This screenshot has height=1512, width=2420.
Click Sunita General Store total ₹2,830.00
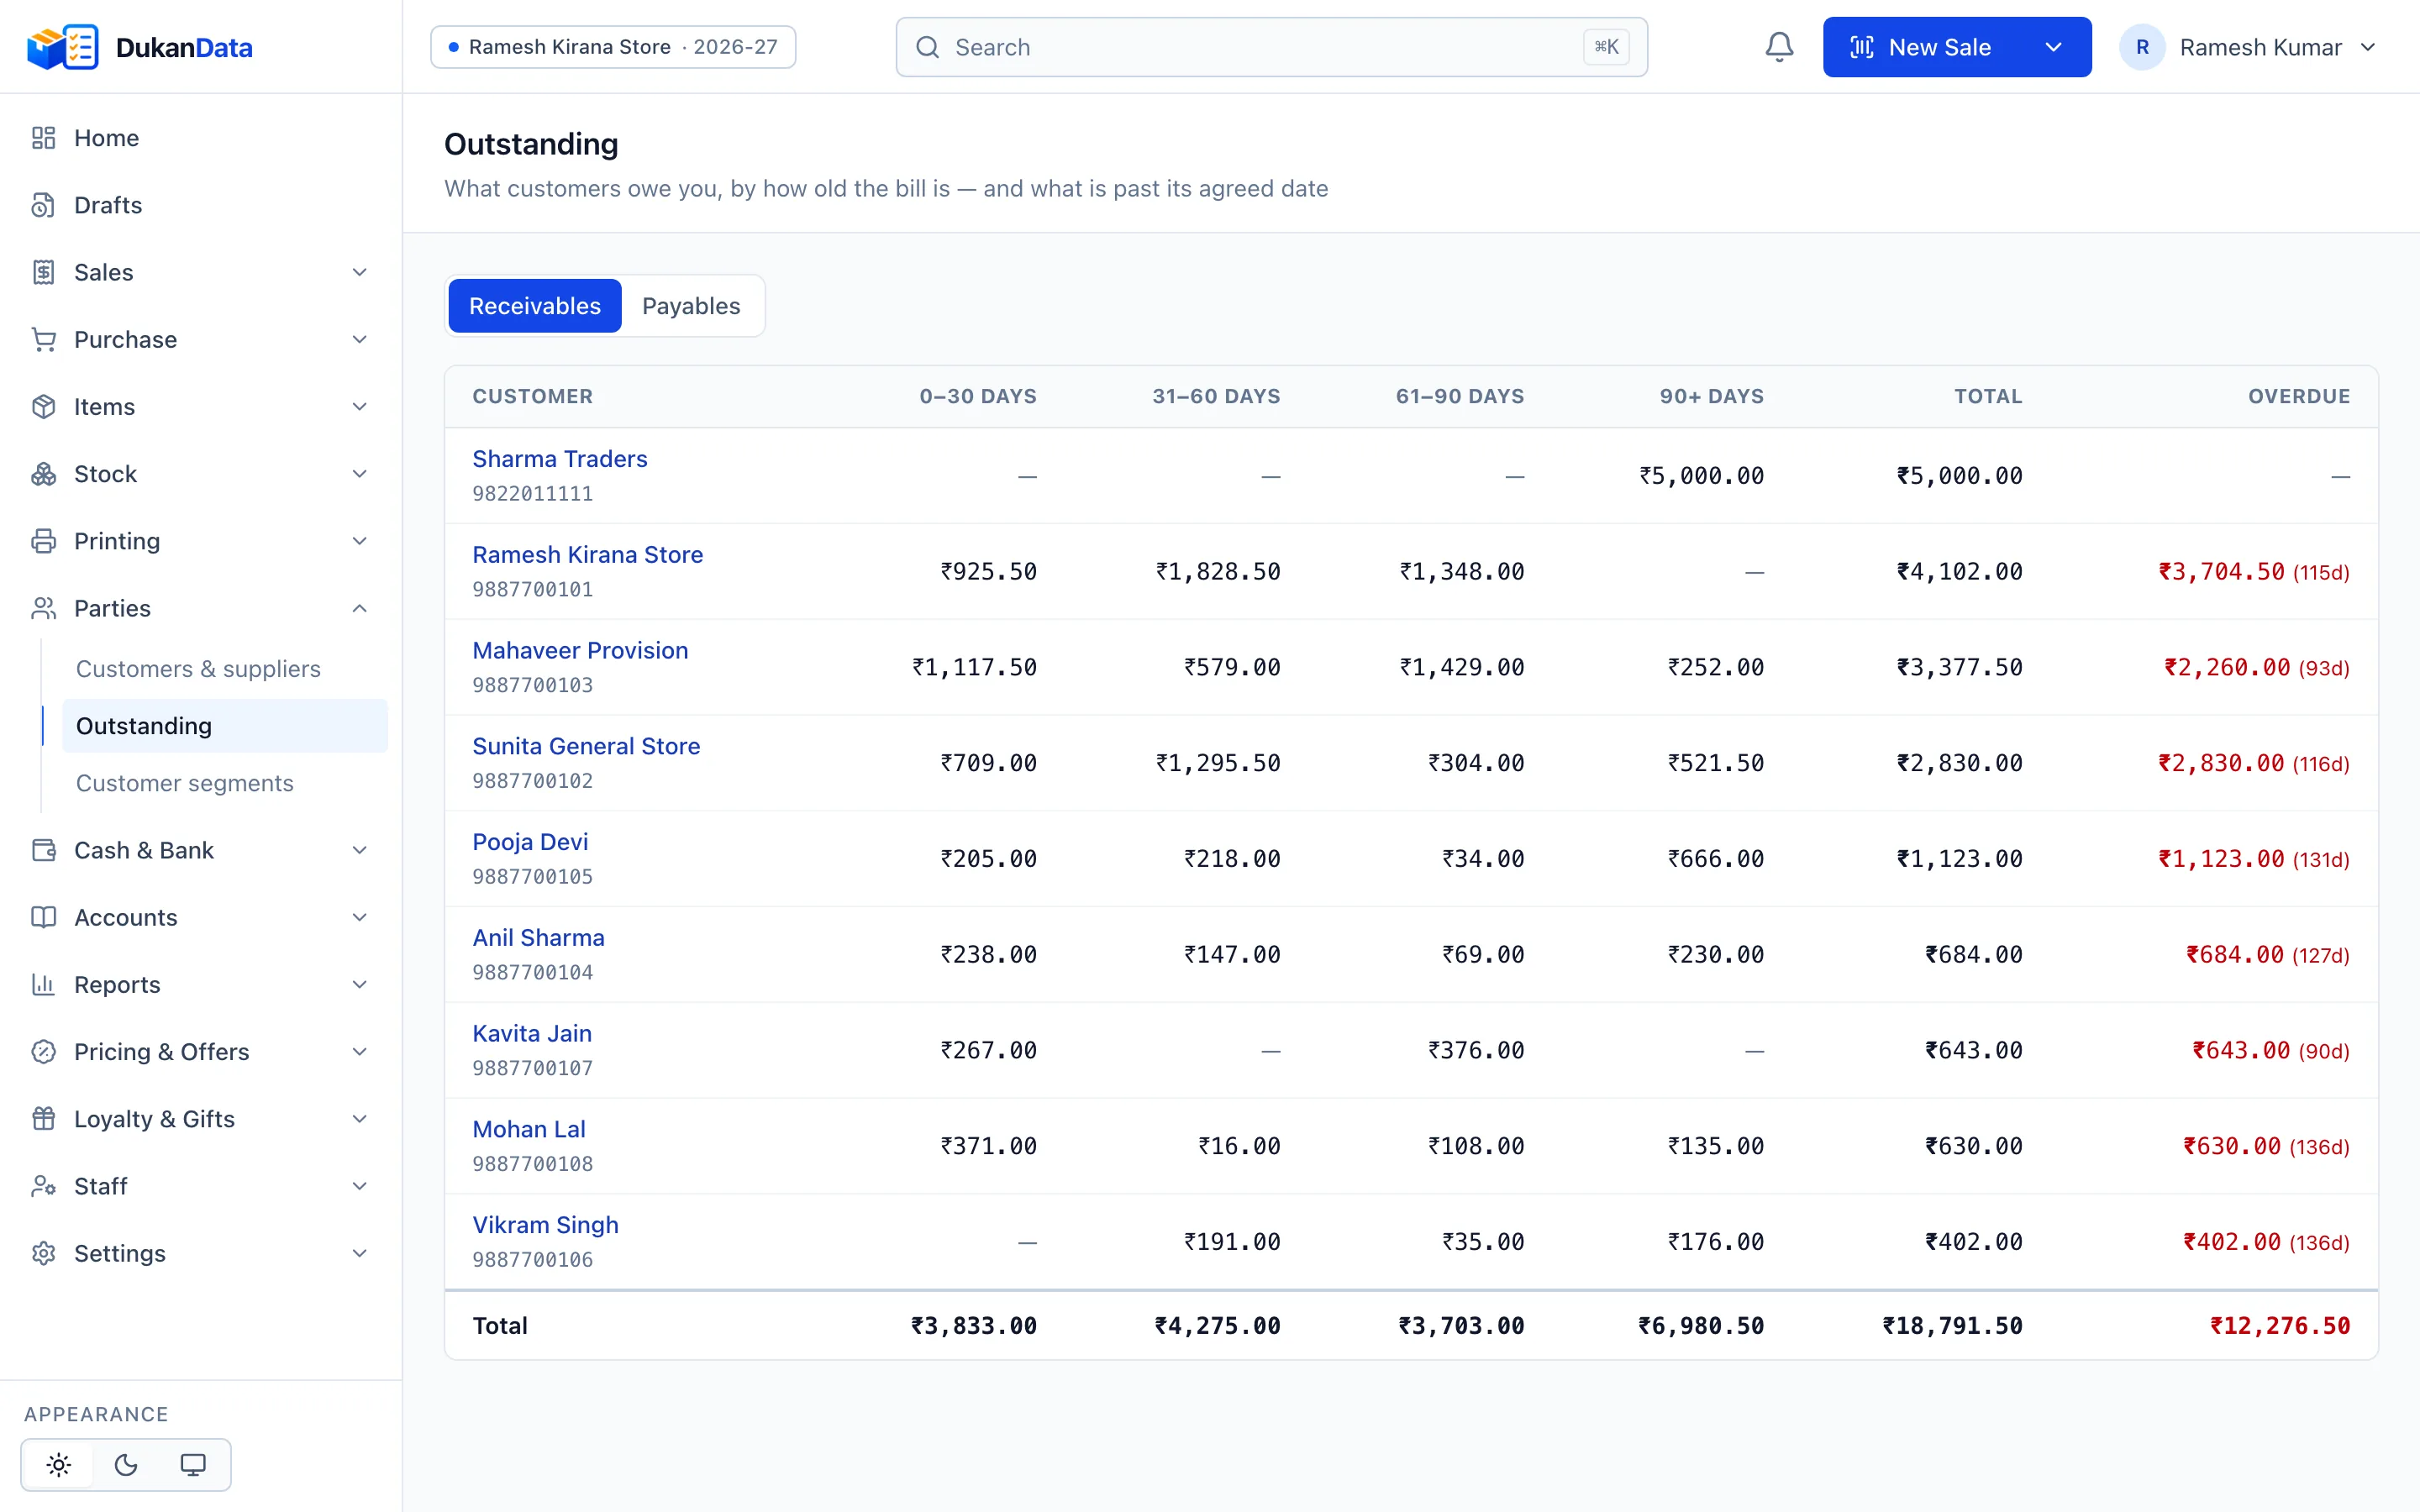point(1960,763)
